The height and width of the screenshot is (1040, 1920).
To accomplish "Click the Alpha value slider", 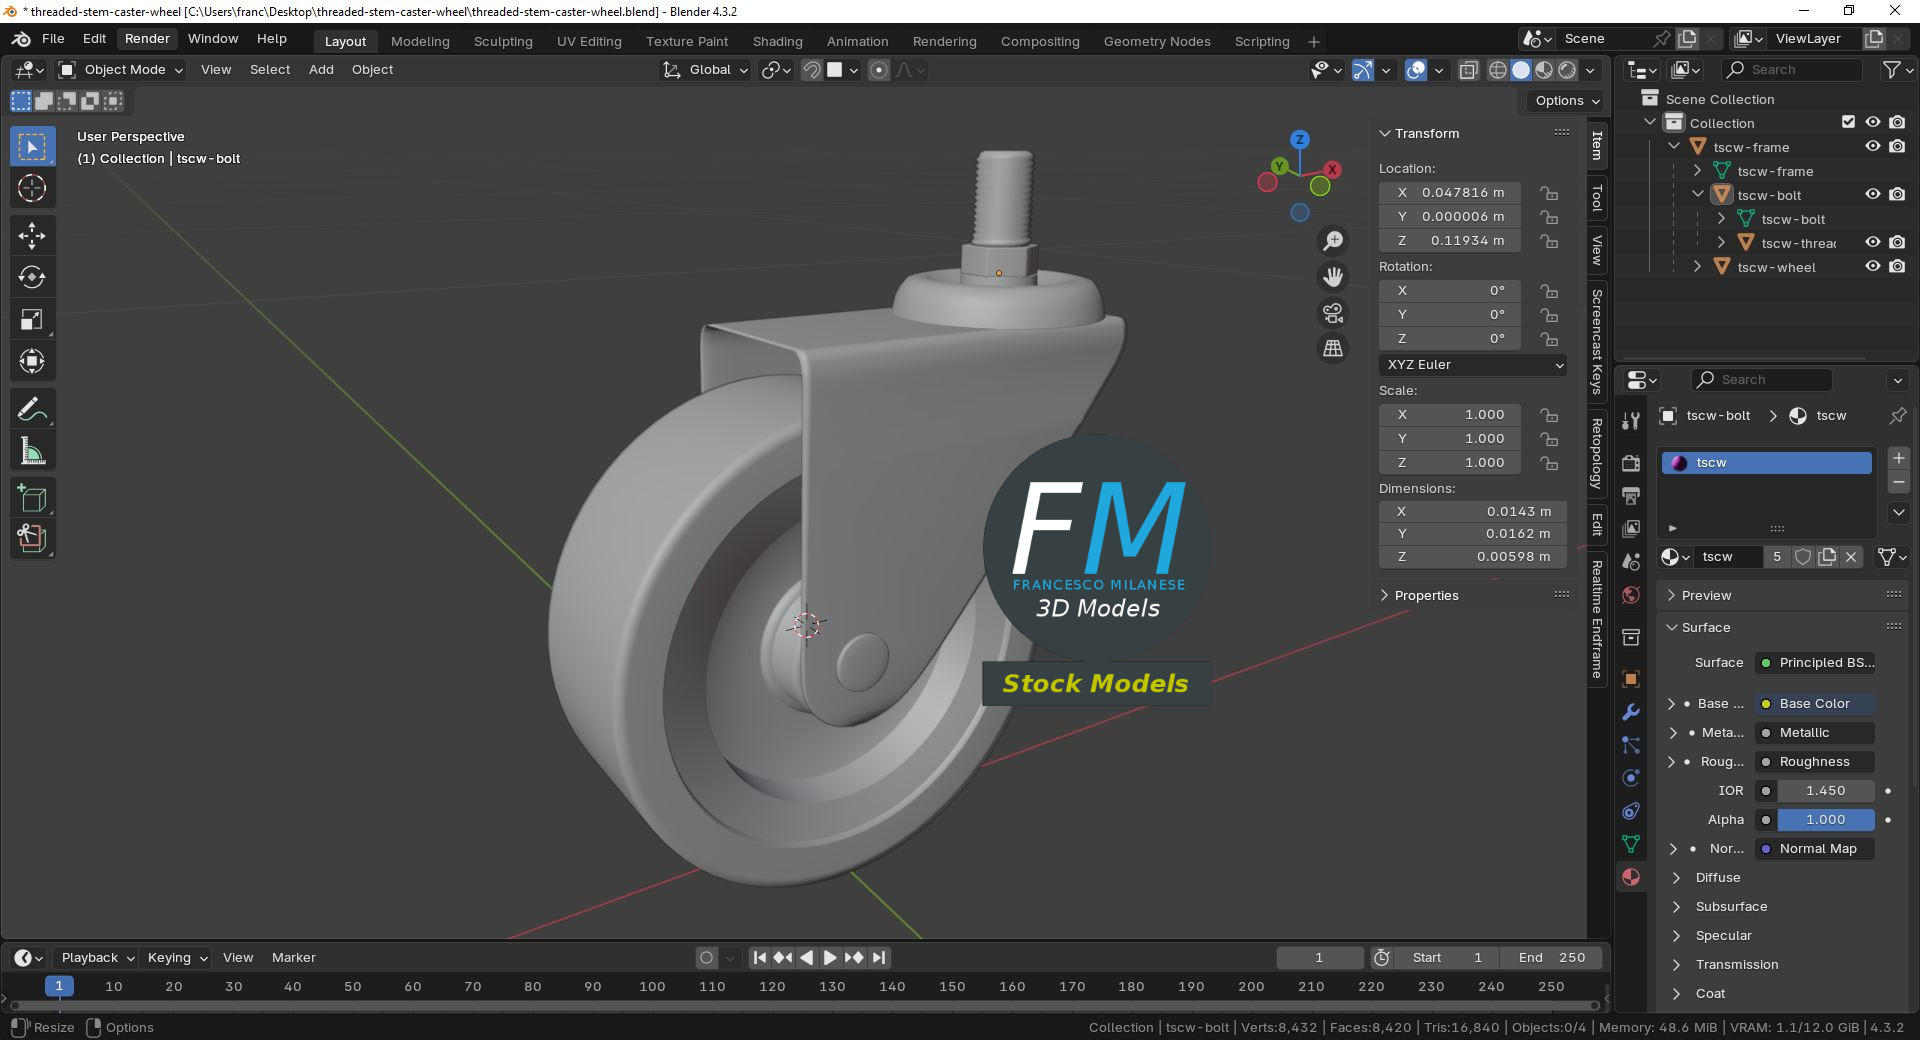I will click(1826, 820).
